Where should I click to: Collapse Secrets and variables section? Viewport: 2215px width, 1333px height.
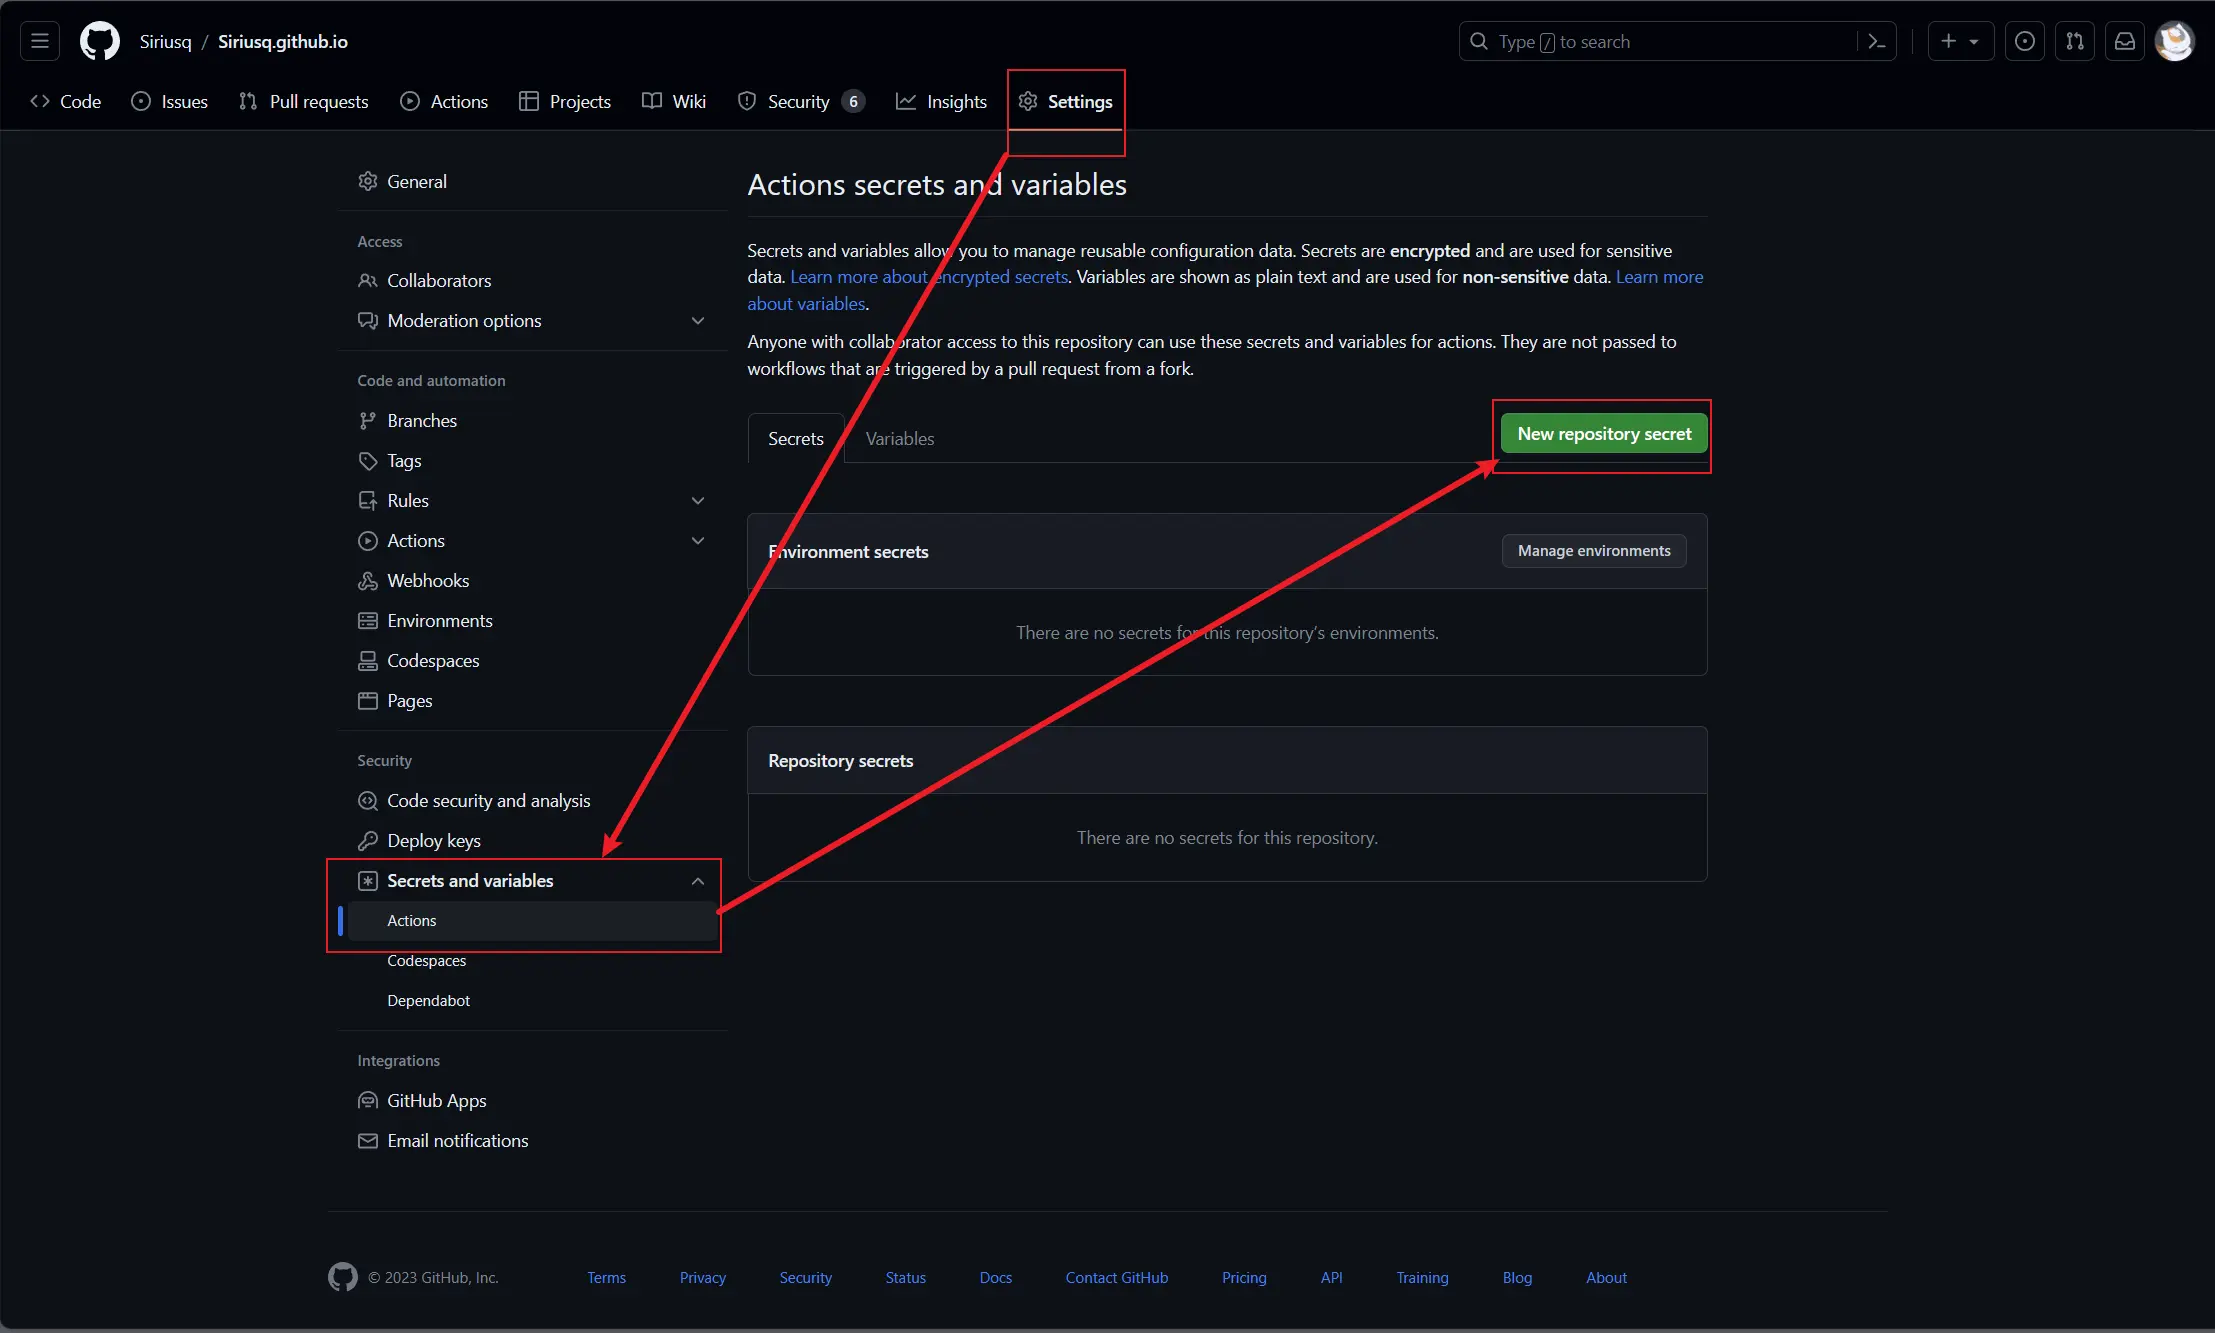(x=698, y=881)
